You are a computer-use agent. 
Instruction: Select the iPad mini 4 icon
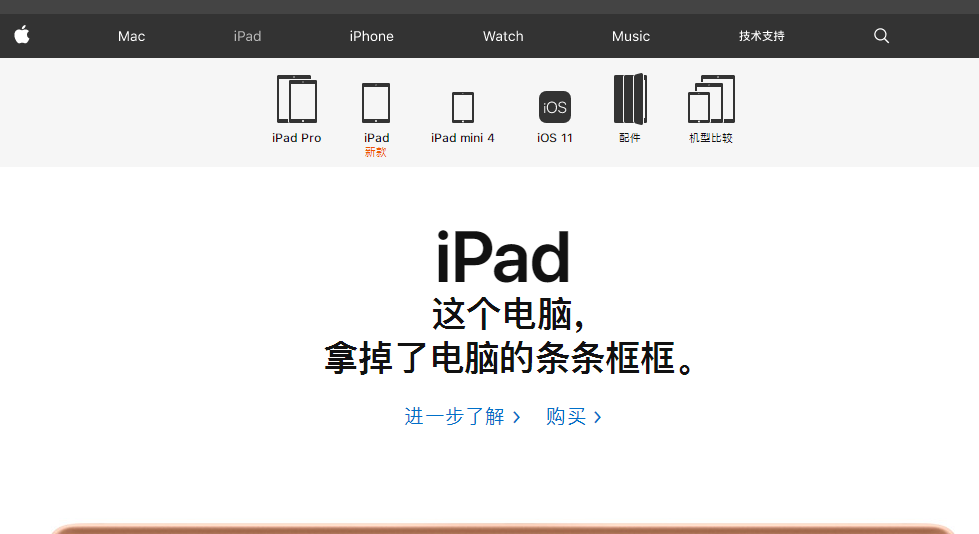click(x=463, y=107)
